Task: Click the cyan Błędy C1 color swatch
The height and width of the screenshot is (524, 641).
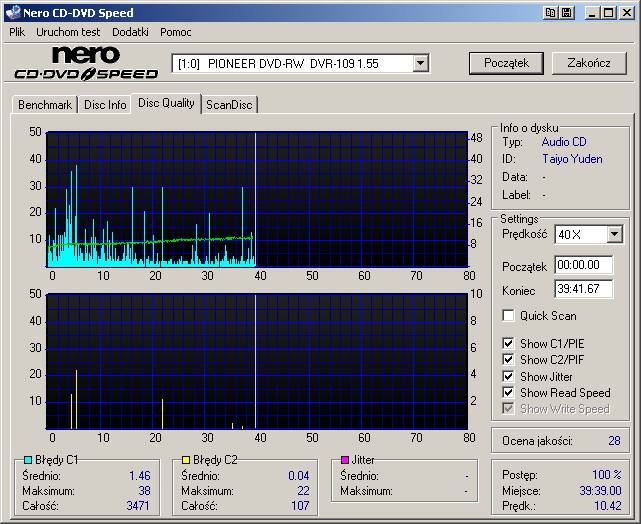Action: [28, 460]
